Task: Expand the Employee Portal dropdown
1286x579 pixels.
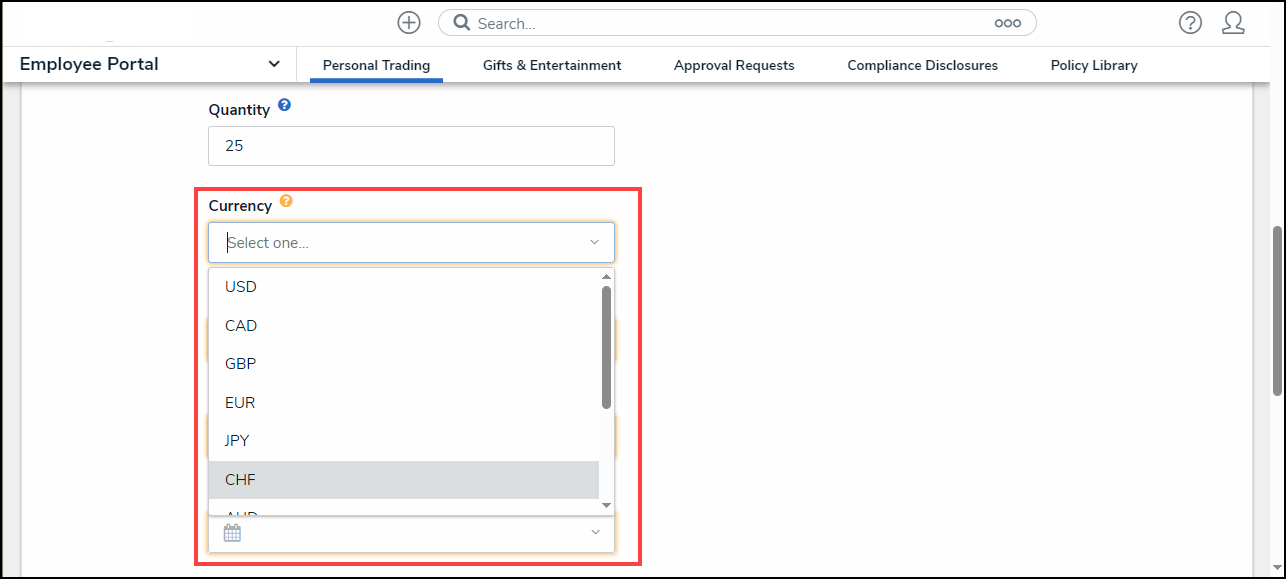Action: pyautogui.click(x=274, y=65)
